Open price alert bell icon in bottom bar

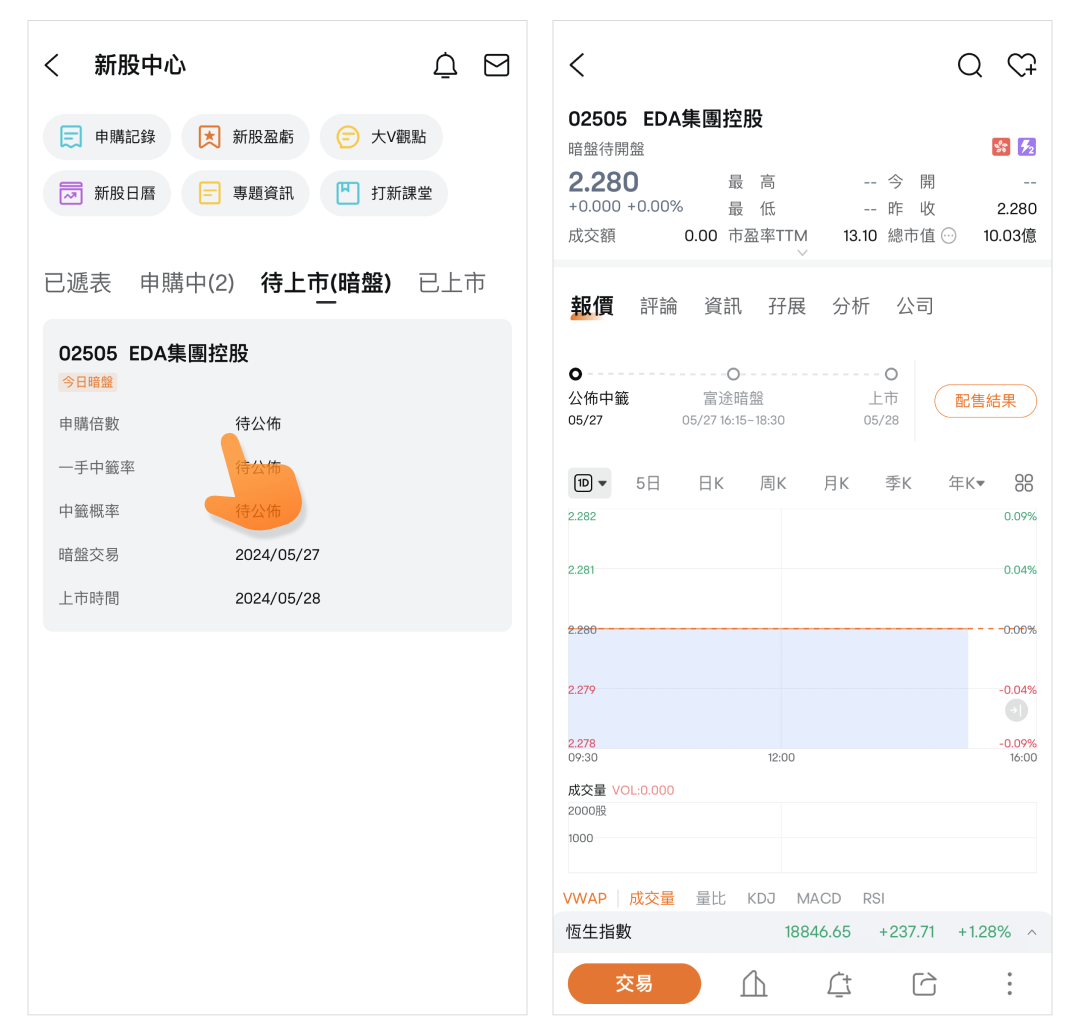839,984
